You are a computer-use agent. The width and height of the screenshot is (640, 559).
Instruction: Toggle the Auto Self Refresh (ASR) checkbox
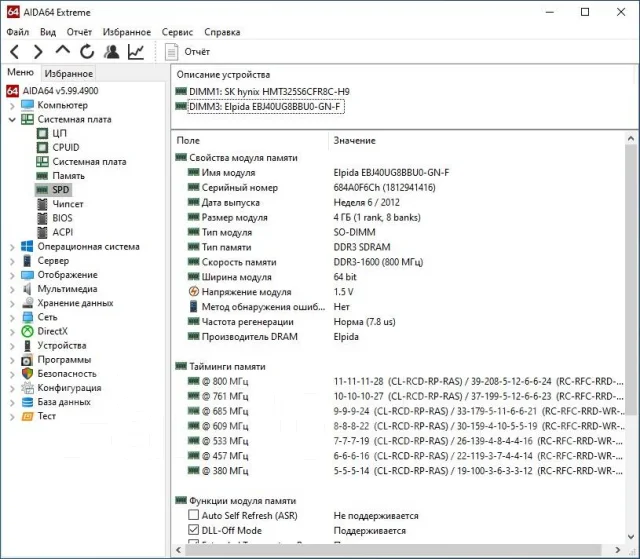[x=193, y=515]
